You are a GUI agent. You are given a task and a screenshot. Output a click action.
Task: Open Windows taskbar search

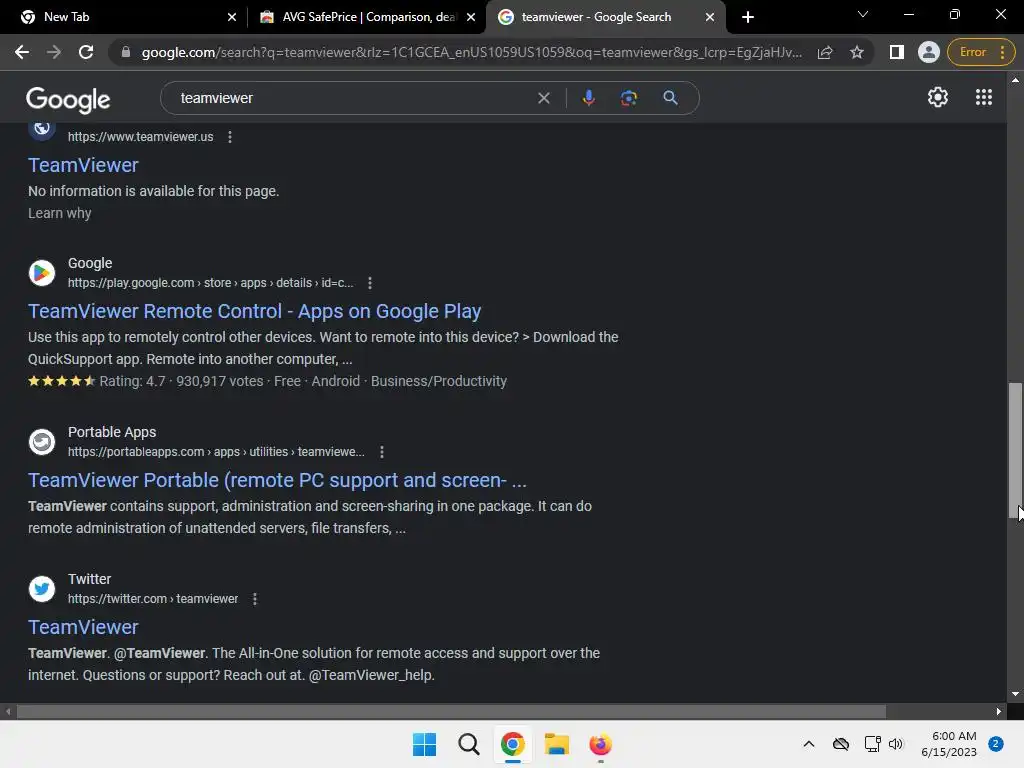coord(468,744)
